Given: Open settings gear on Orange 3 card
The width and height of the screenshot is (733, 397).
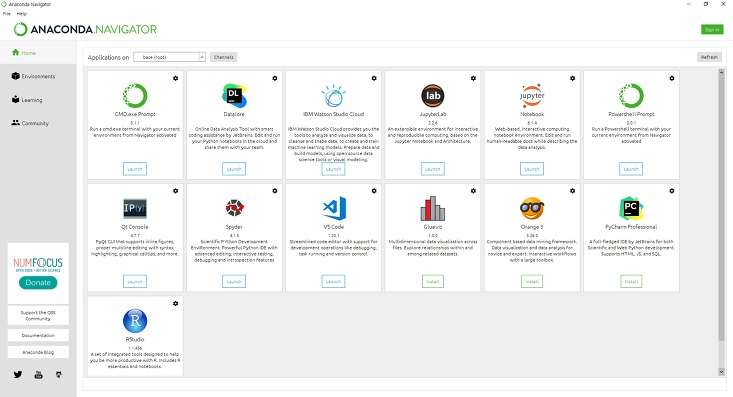Looking at the screenshot, I should (x=573, y=191).
